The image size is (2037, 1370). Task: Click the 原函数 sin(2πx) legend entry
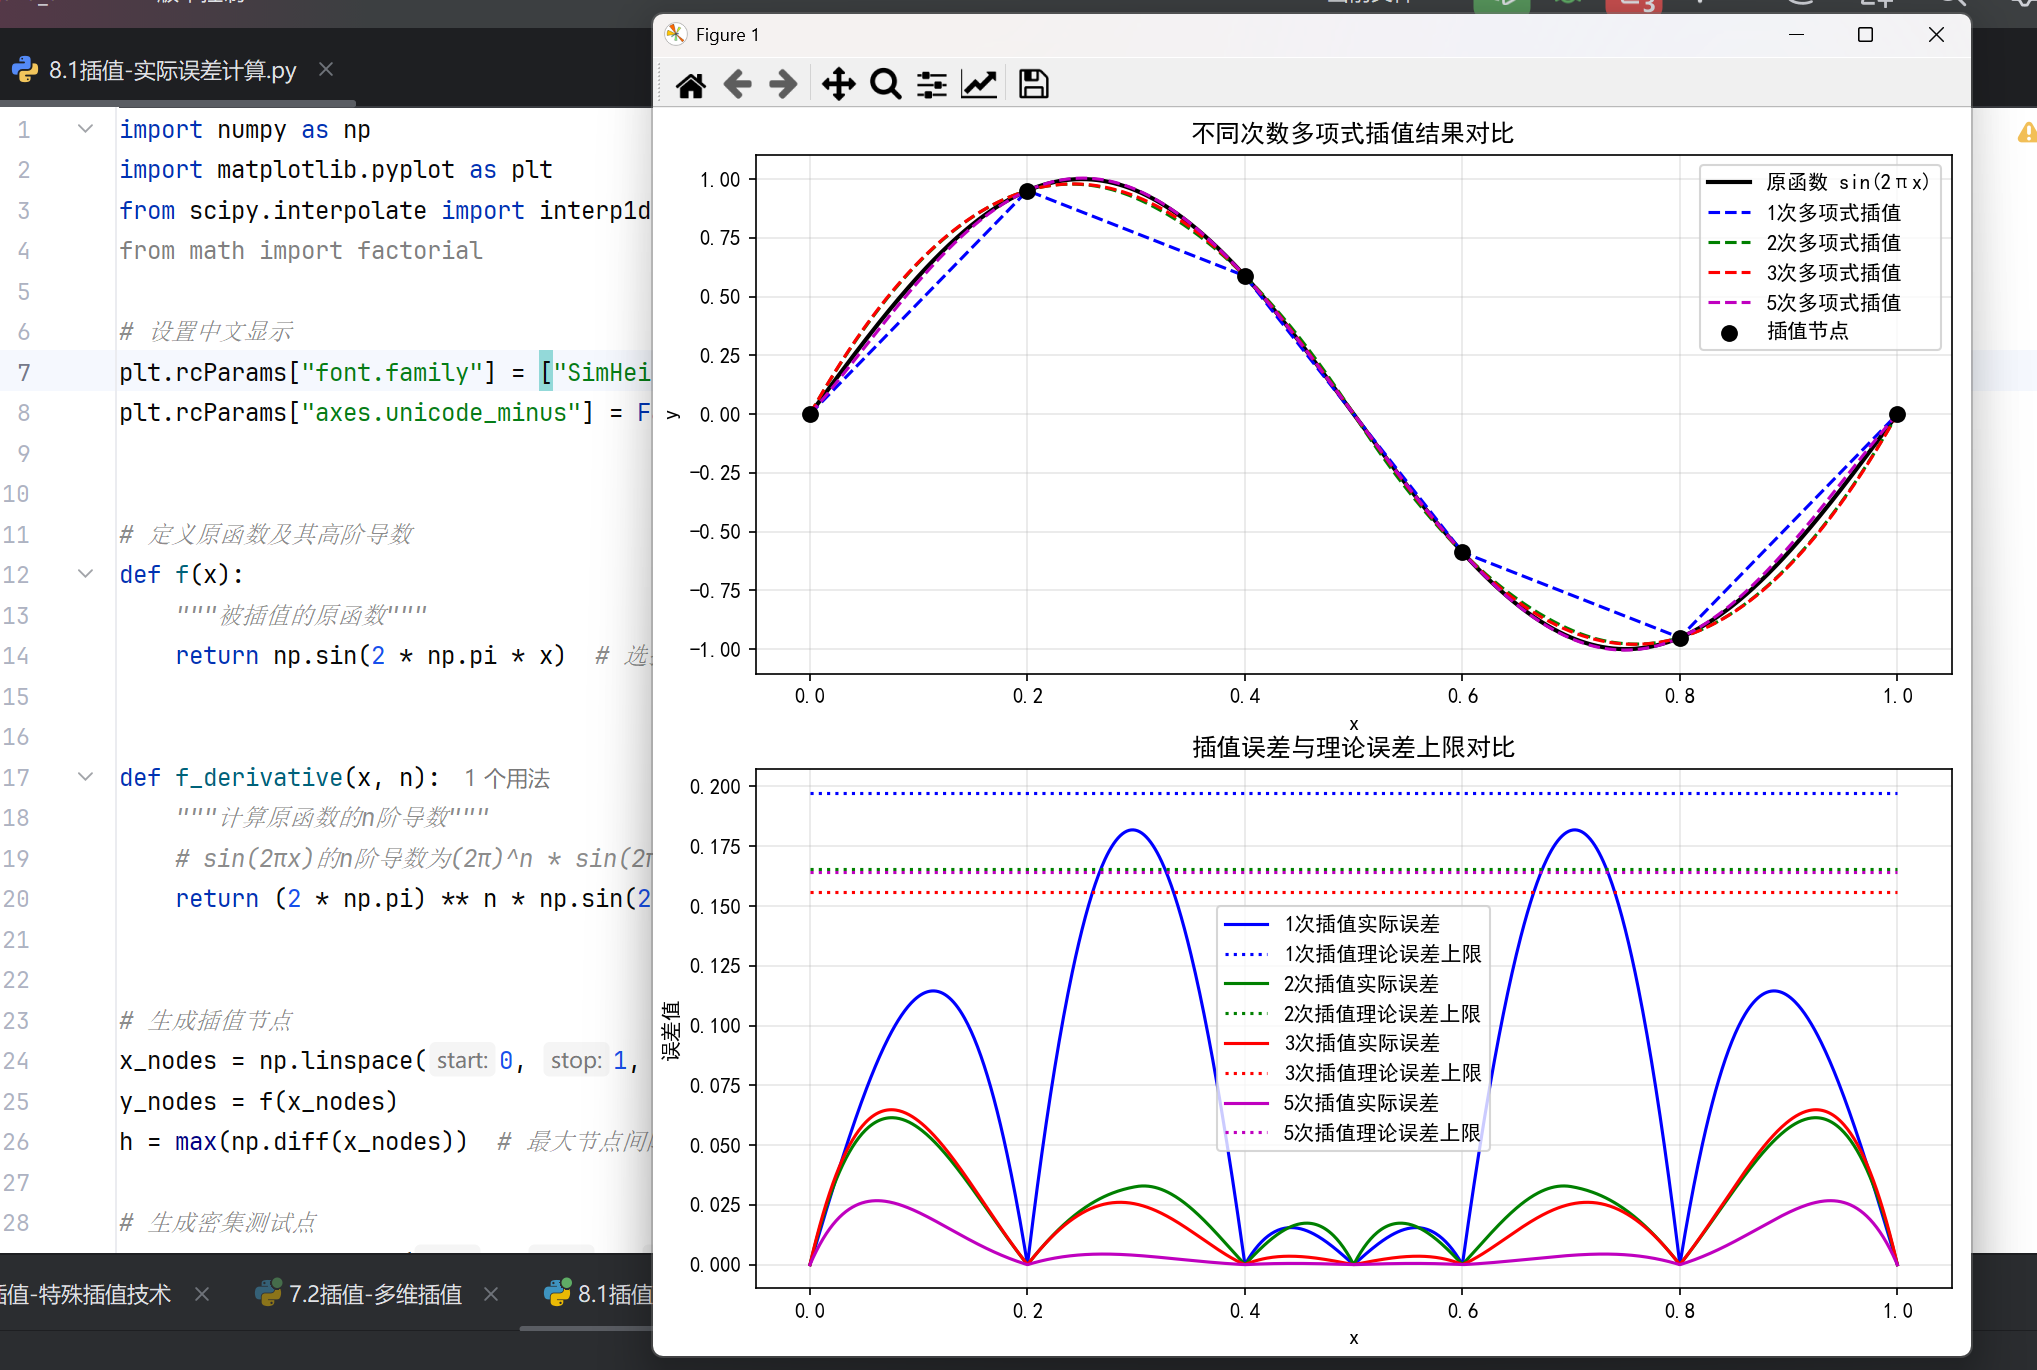pos(1846,182)
